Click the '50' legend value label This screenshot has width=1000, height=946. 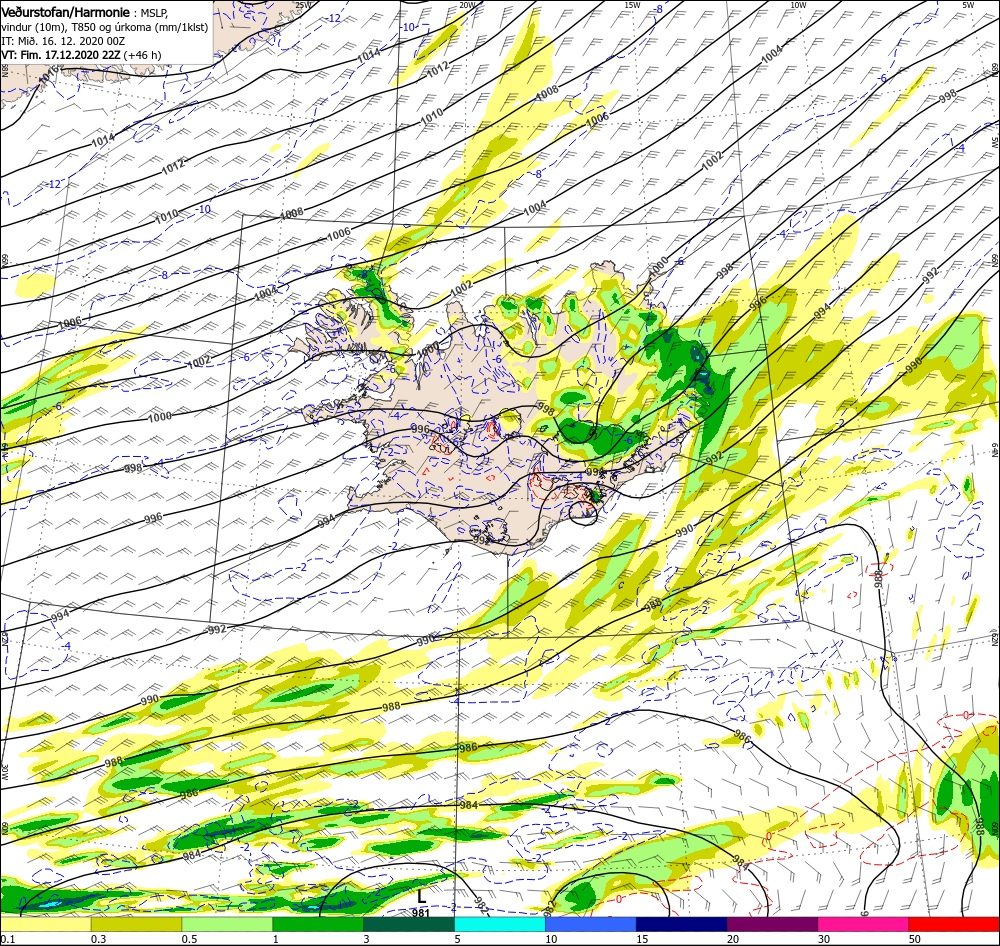915,938
